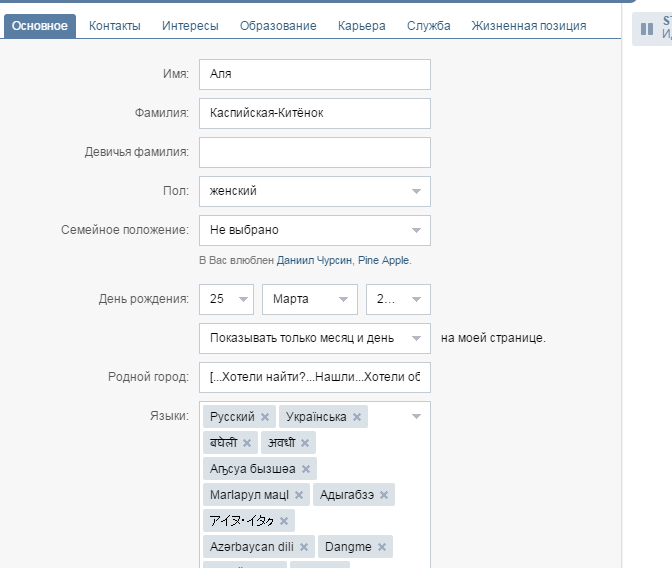
Task: Open the Пол gender dropdown
Action: [x=315, y=191]
